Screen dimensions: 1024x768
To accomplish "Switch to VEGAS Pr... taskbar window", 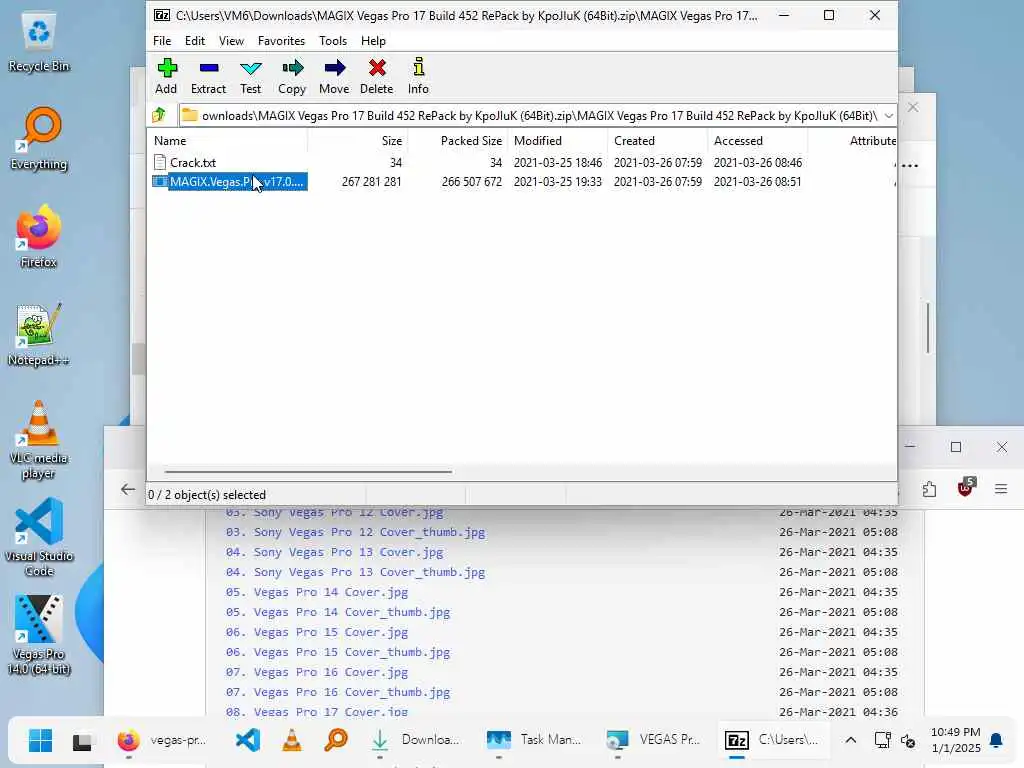I will (x=653, y=740).
